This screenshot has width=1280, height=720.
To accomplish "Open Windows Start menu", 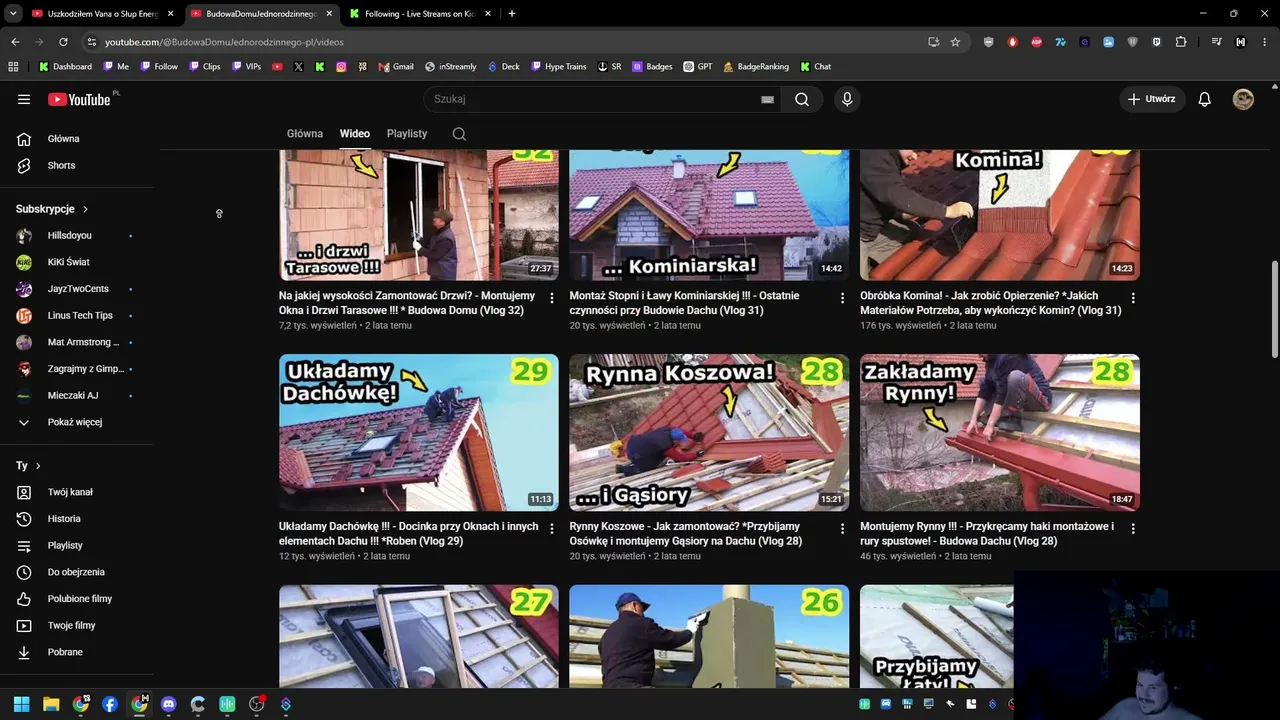I will 22,704.
